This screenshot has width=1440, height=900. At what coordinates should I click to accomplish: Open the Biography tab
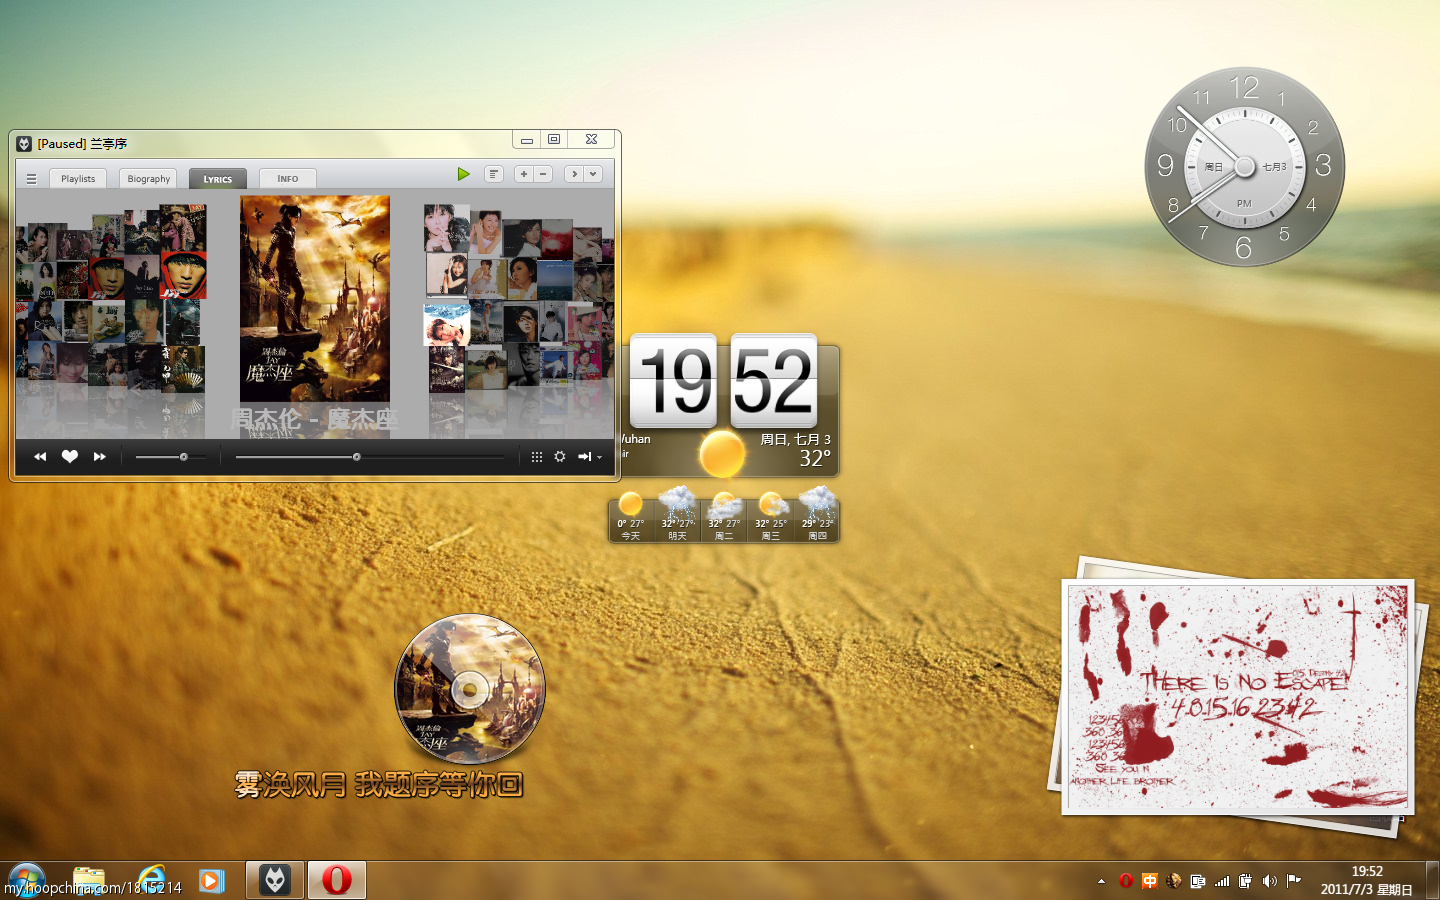pos(149,179)
